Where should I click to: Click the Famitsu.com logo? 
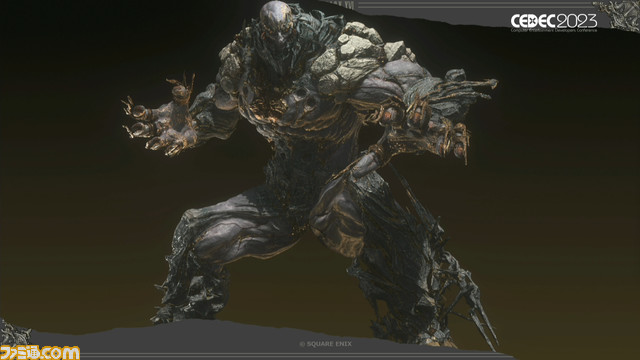coord(40,352)
